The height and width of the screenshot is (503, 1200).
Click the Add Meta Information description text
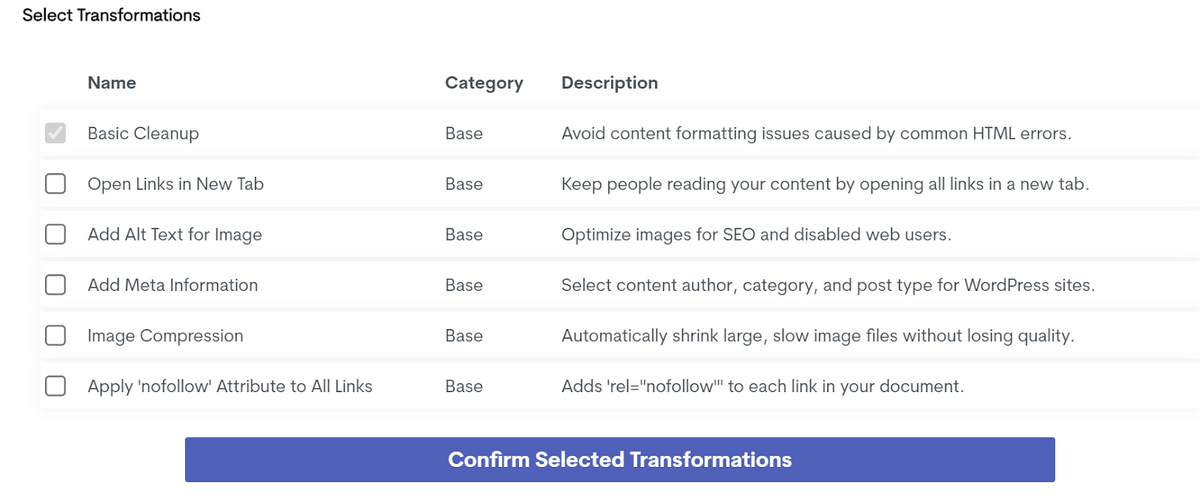[828, 285]
